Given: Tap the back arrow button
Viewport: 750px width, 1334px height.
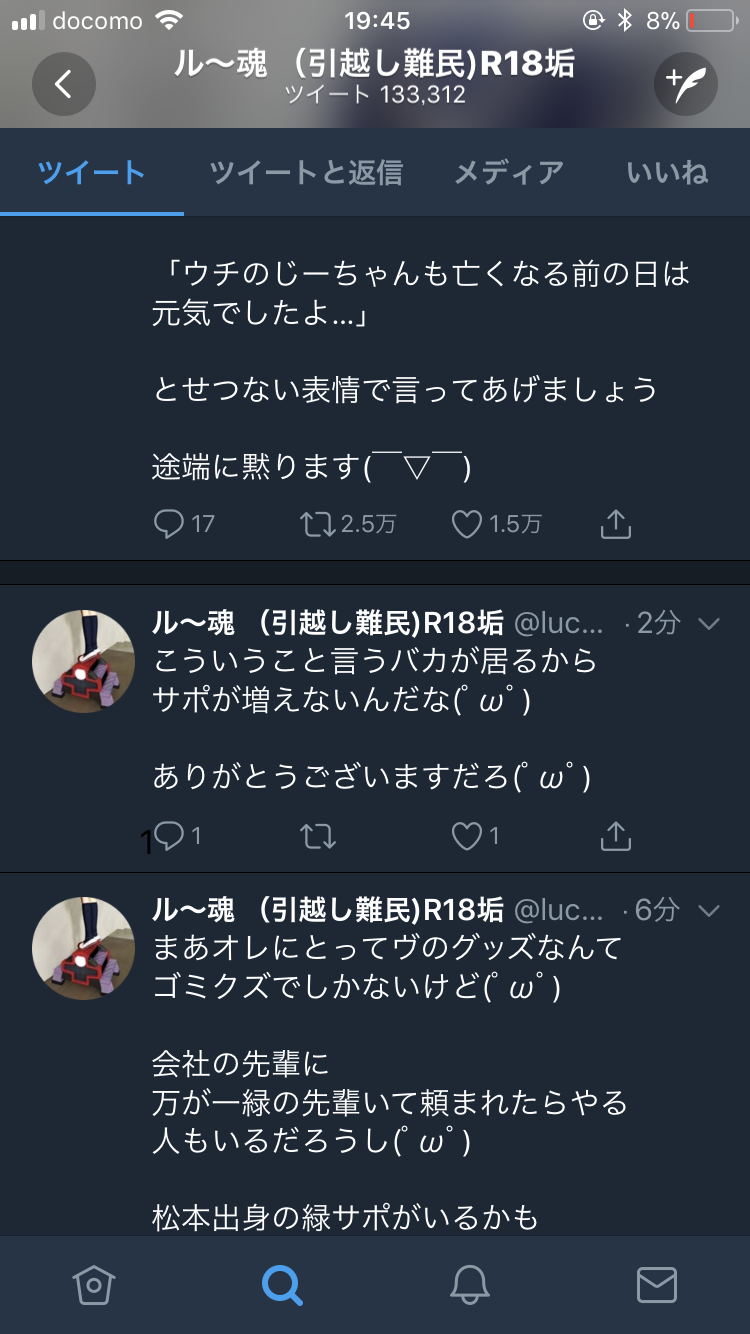Looking at the screenshot, I should coord(63,84).
